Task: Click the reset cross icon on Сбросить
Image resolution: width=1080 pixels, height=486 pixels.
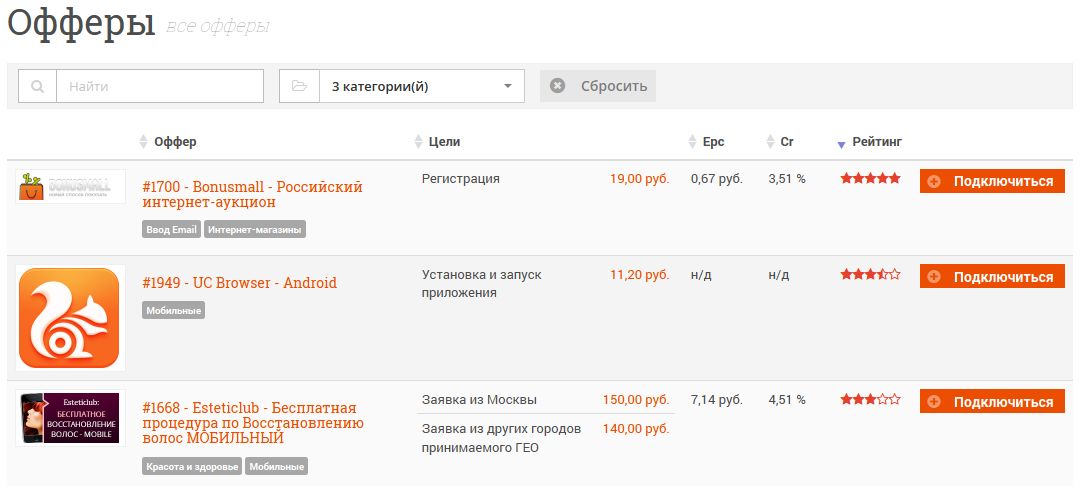Action: [x=557, y=86]
